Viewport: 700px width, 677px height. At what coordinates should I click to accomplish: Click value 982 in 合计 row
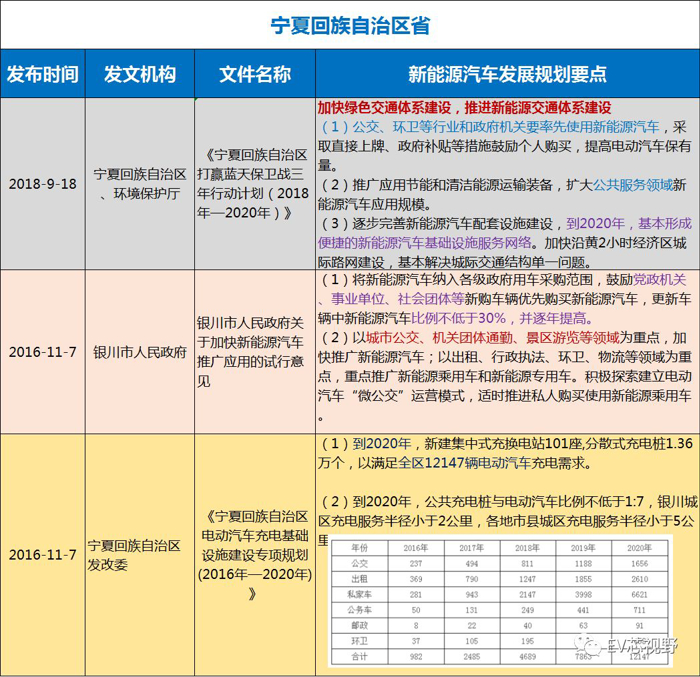pos(416,656)
